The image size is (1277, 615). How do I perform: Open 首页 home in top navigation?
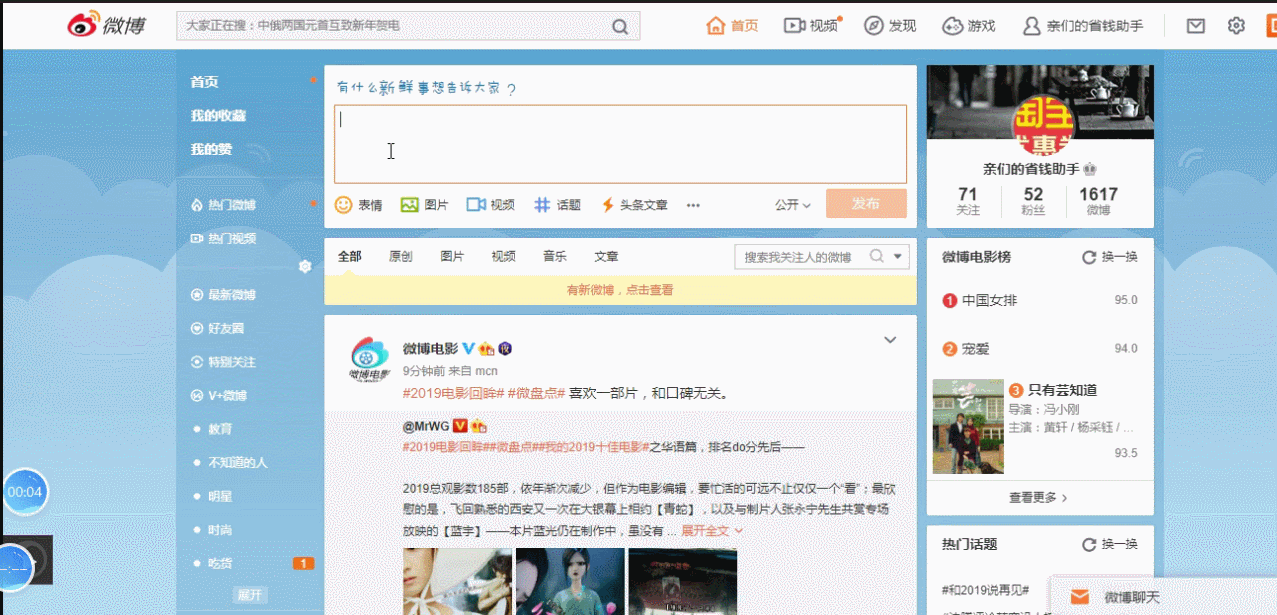point(733,26)
